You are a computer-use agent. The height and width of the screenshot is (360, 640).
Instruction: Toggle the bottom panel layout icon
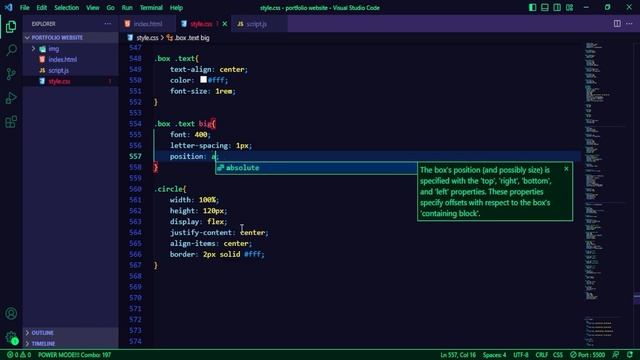point(544,7)
